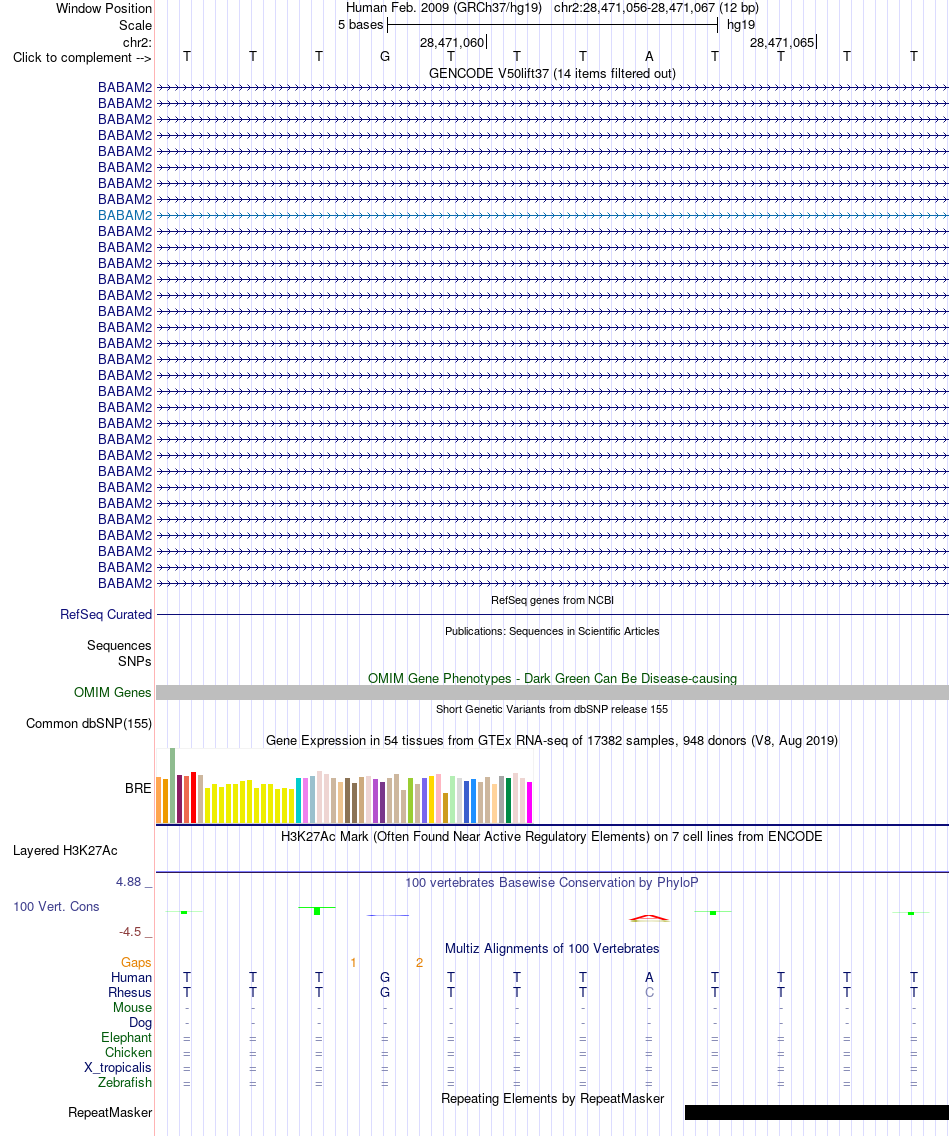Viewport: 950px width, 1136px height.
Task: Click the light-blue BABAM2 transcript arrow line
Action: [552, 216]
